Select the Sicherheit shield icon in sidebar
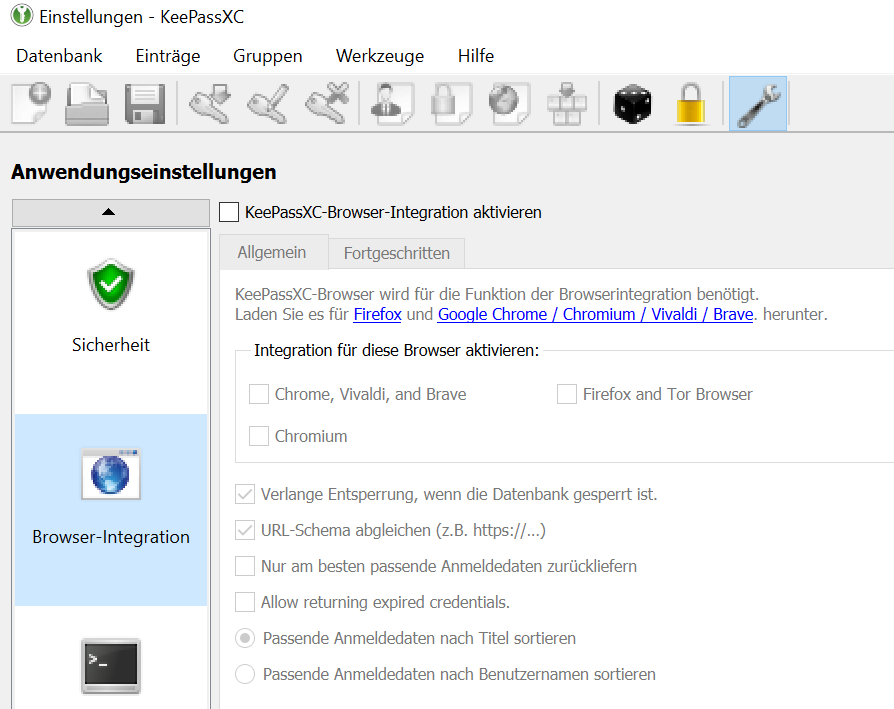The height and width of the screenshot is (709, 894). click(x=111, y=284)
